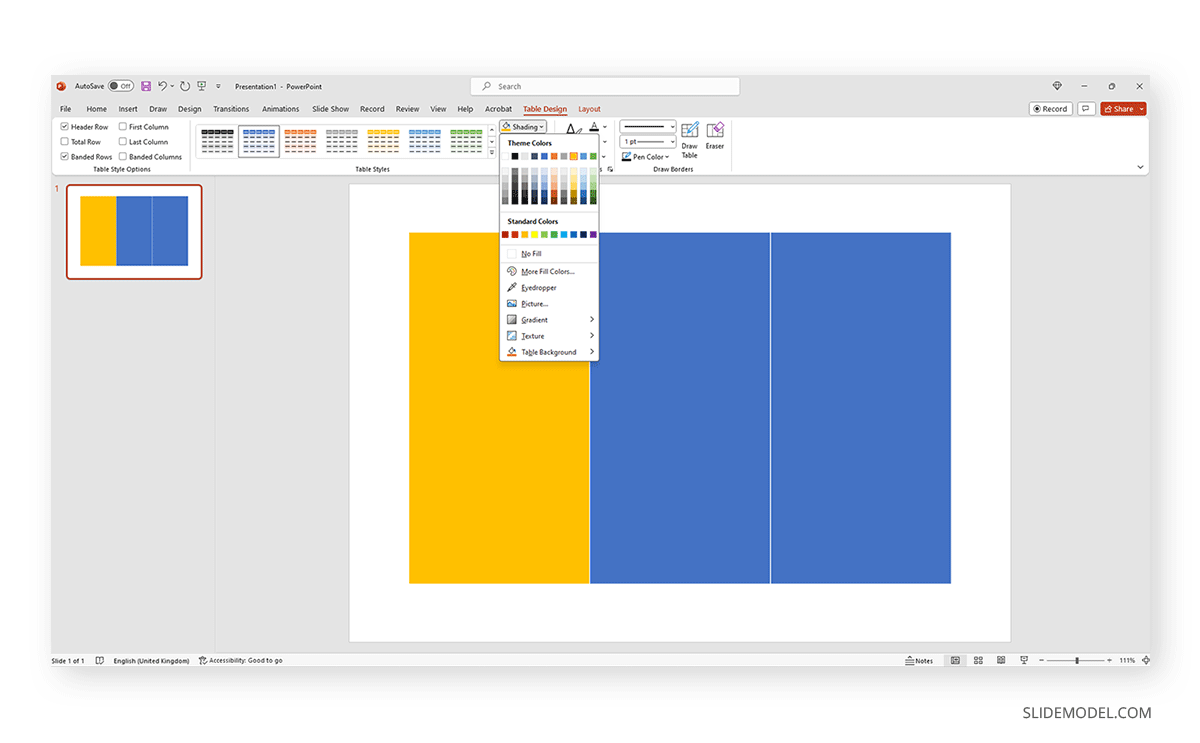Expand the Gradient submenu

[x=550, y=320]
